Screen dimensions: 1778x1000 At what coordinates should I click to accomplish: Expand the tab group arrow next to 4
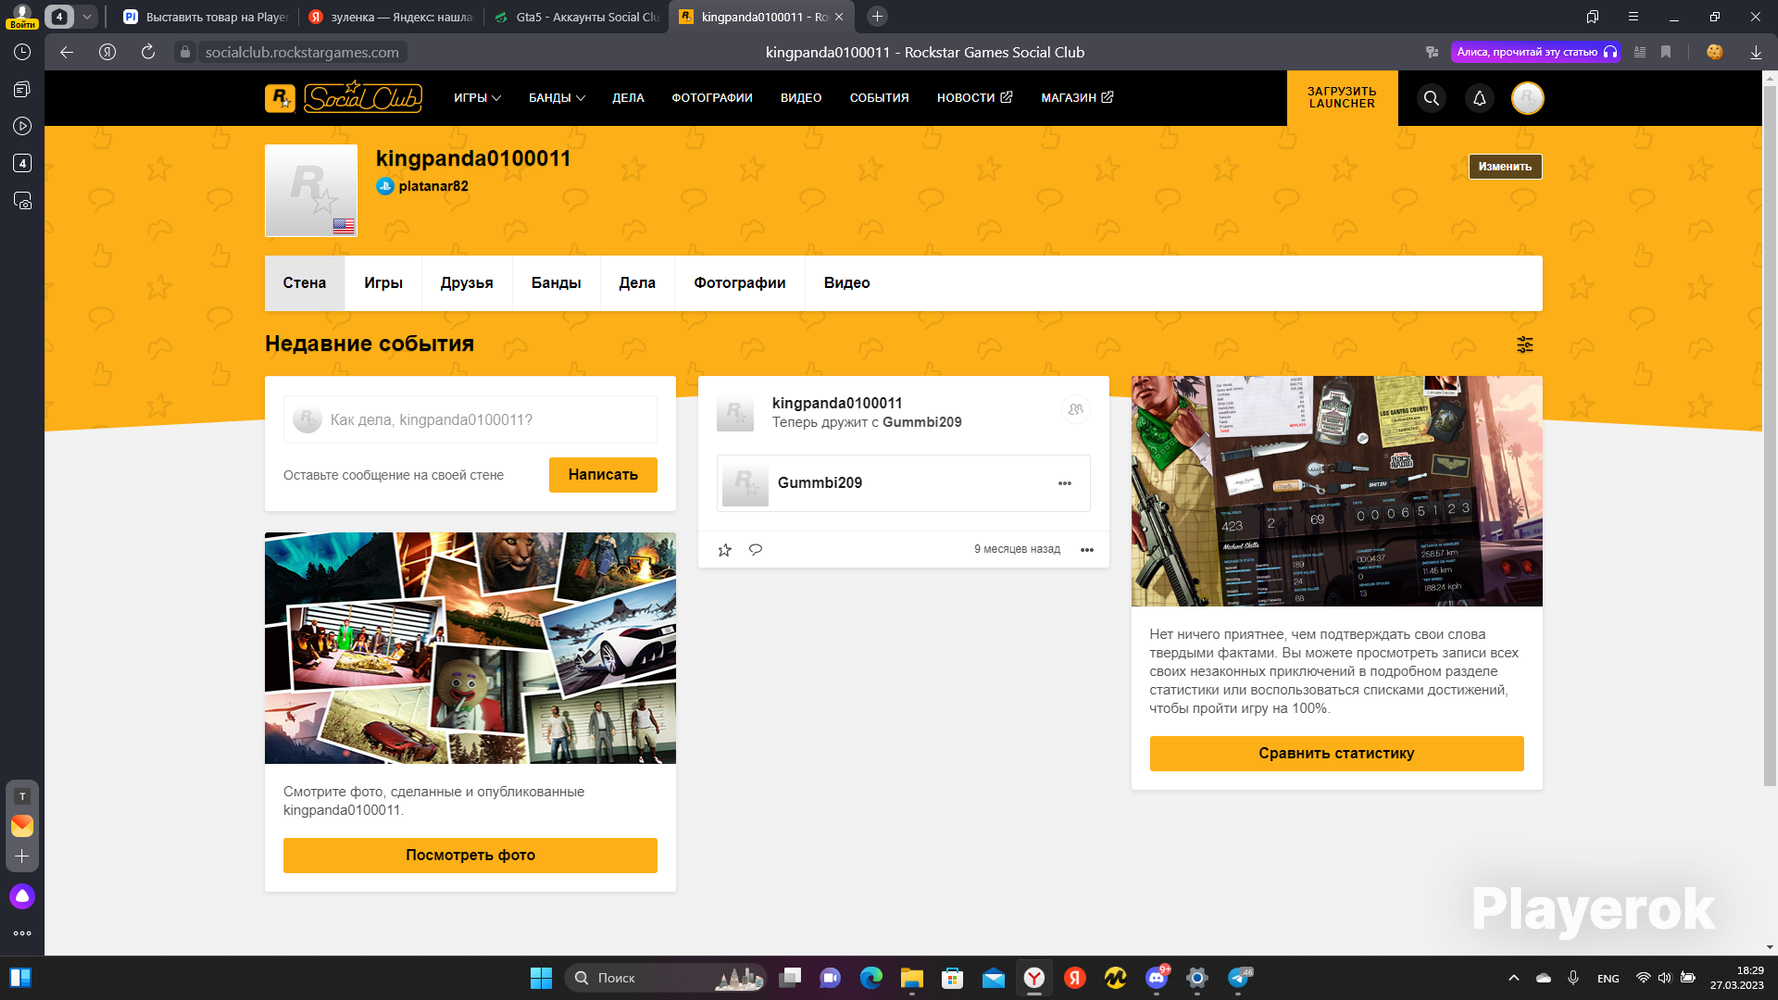pyautogui.click(x=87, y=17)
